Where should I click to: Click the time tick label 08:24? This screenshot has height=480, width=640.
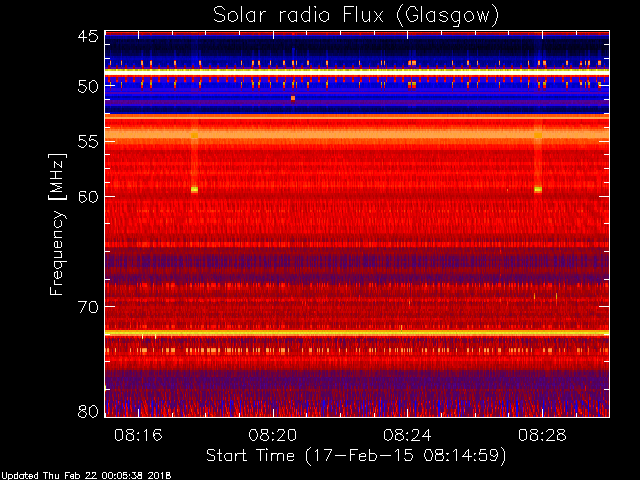click(407, 435)
